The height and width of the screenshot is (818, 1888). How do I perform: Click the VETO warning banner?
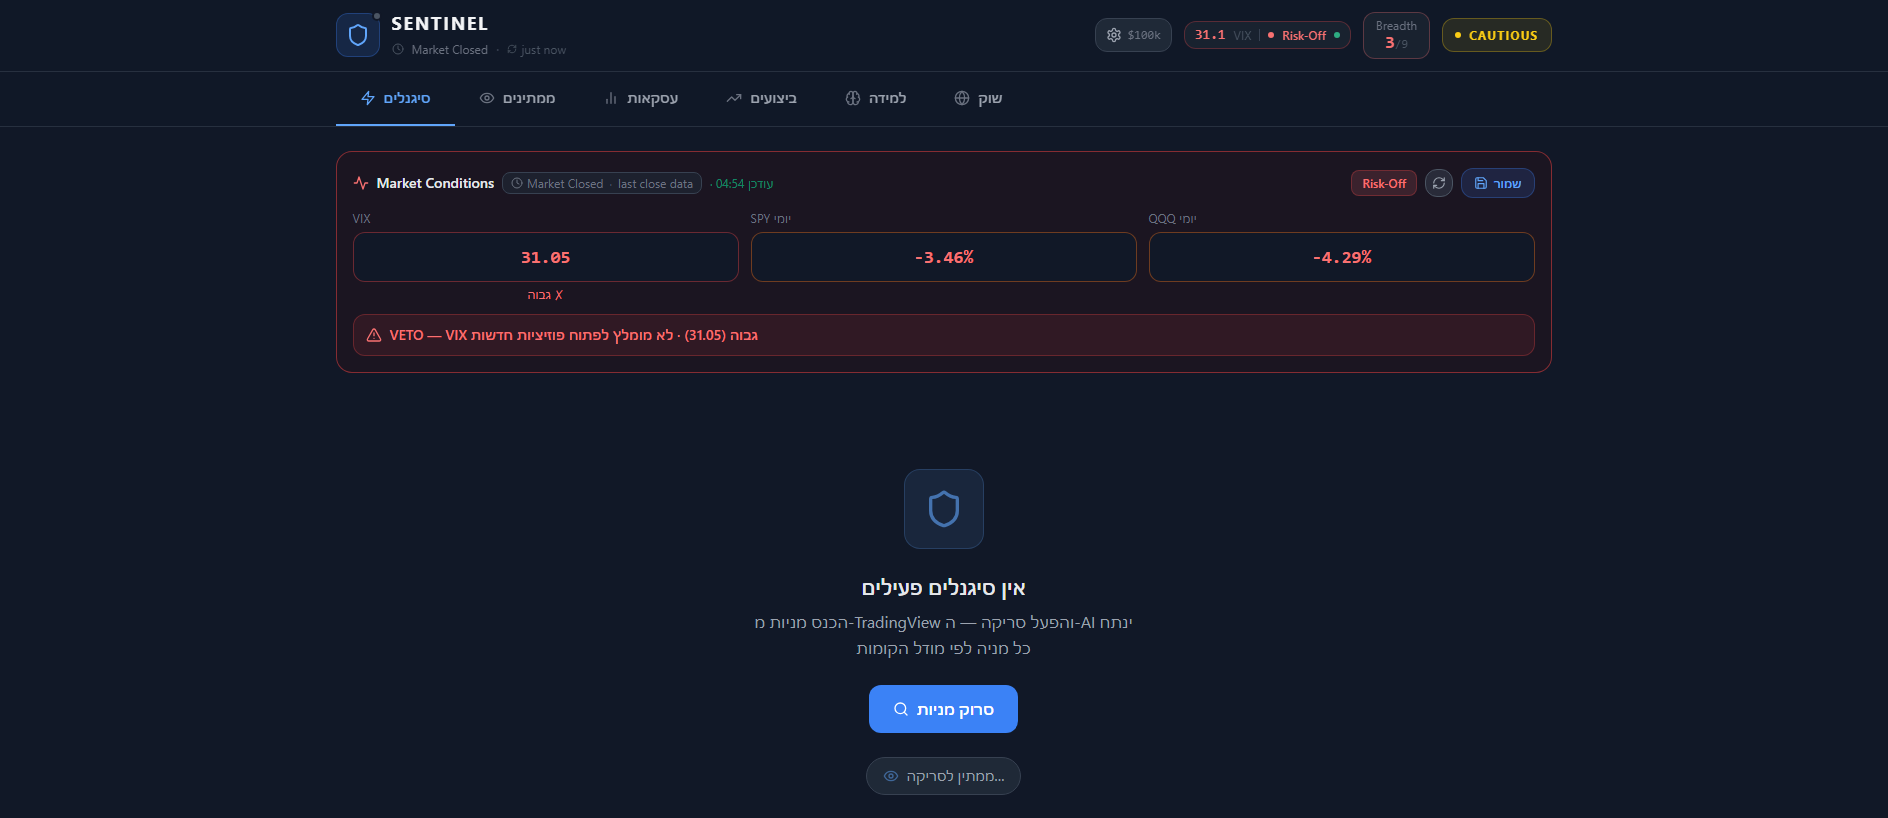click(x=944, y=335)
